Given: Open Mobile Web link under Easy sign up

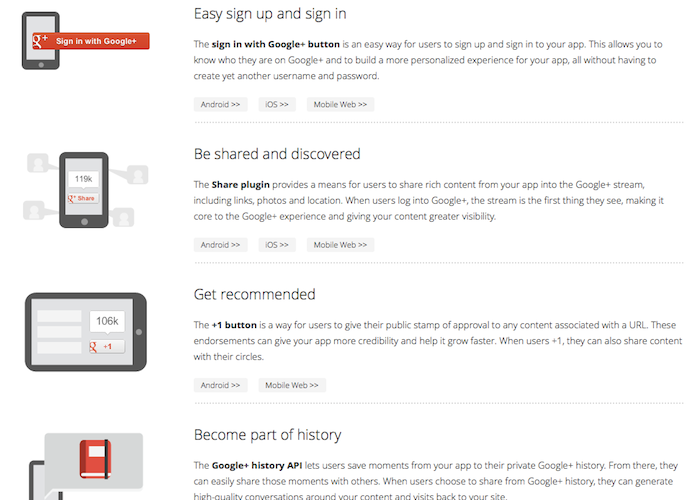Looking at the screenshot, I should (340, 104).
